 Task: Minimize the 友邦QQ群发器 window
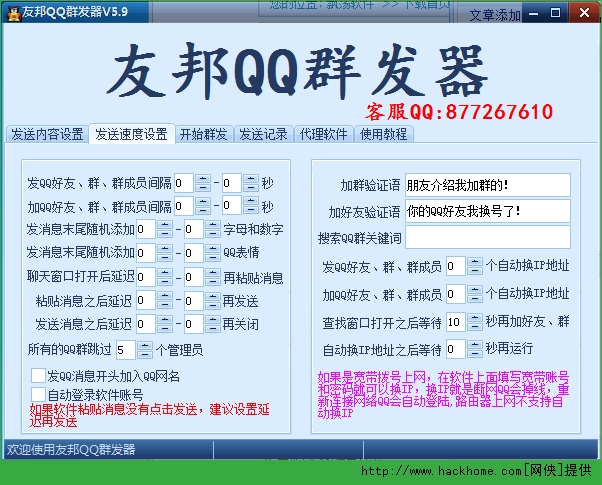(533, 13)
